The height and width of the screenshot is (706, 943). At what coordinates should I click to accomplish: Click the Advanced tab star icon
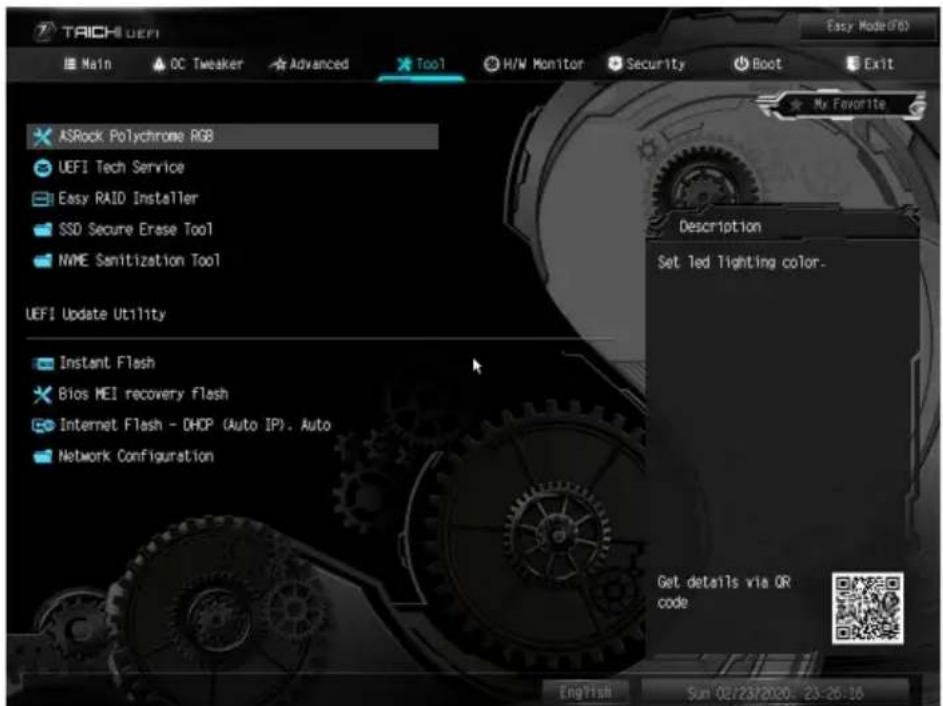[278, 64]
